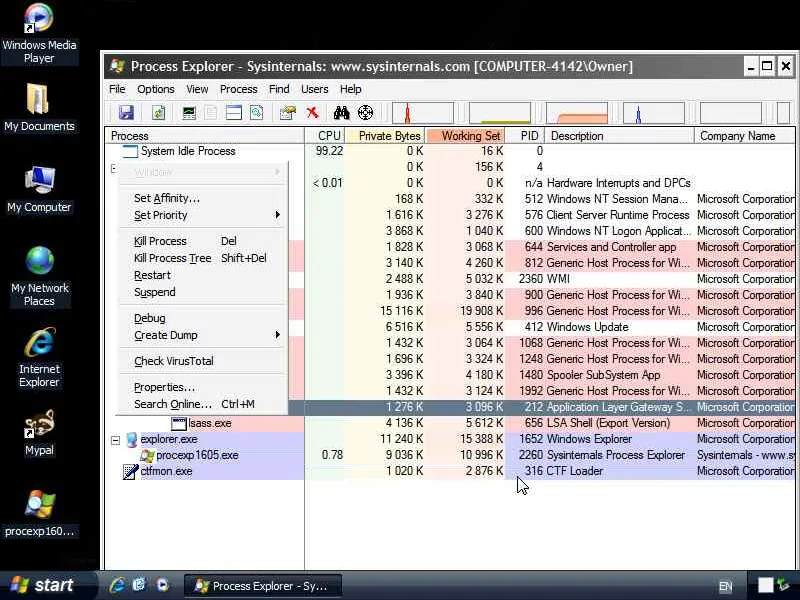Open Windows Media Player desktop icon

[x=39, y=34]
